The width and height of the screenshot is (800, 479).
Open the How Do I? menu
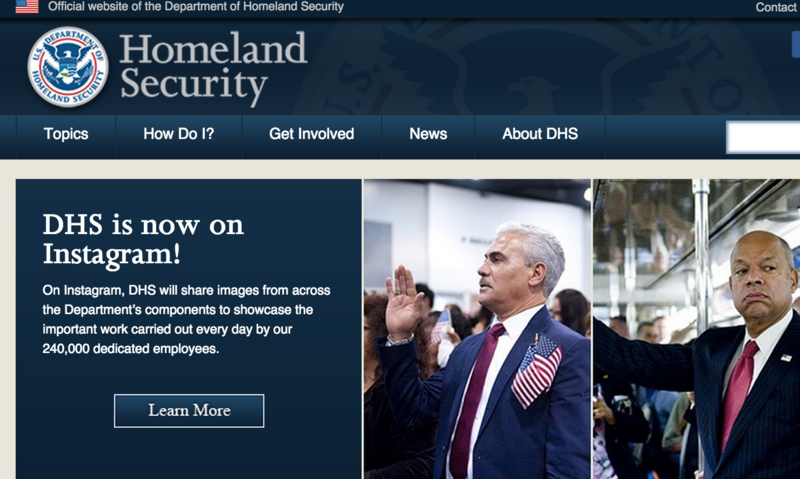click(179, 134)
